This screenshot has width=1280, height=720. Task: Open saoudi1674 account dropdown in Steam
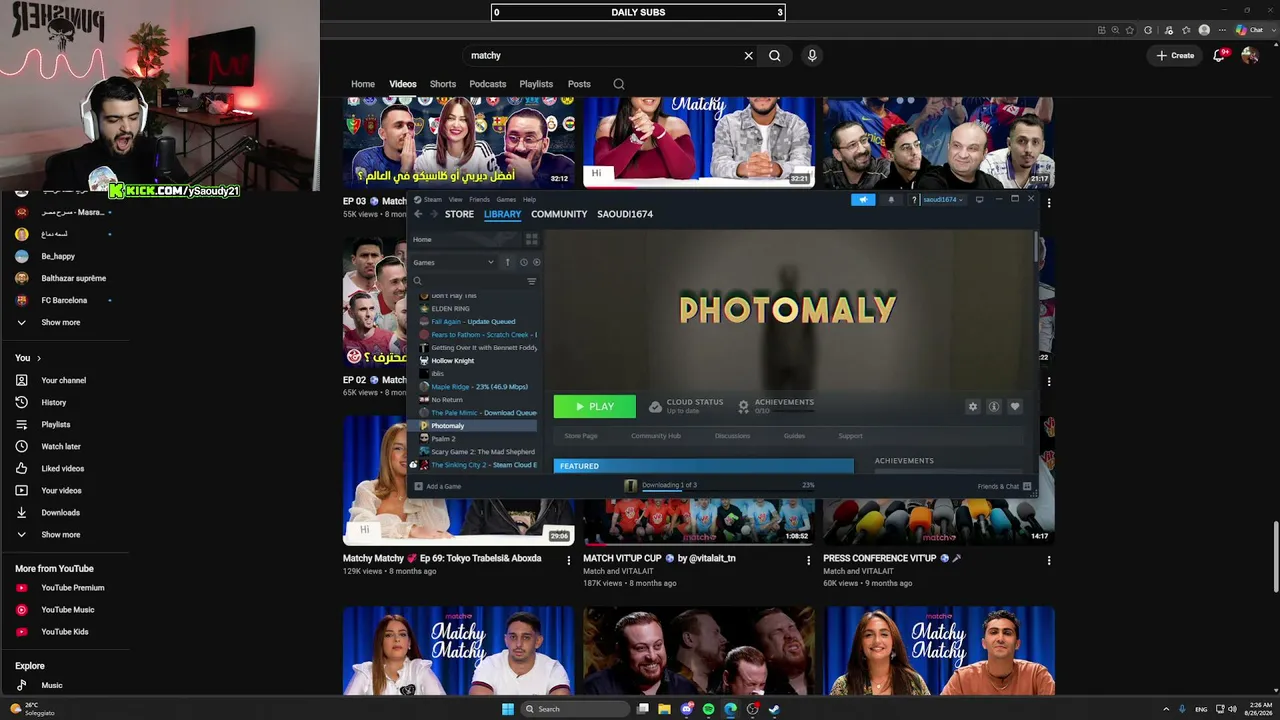tap(941, 200)
